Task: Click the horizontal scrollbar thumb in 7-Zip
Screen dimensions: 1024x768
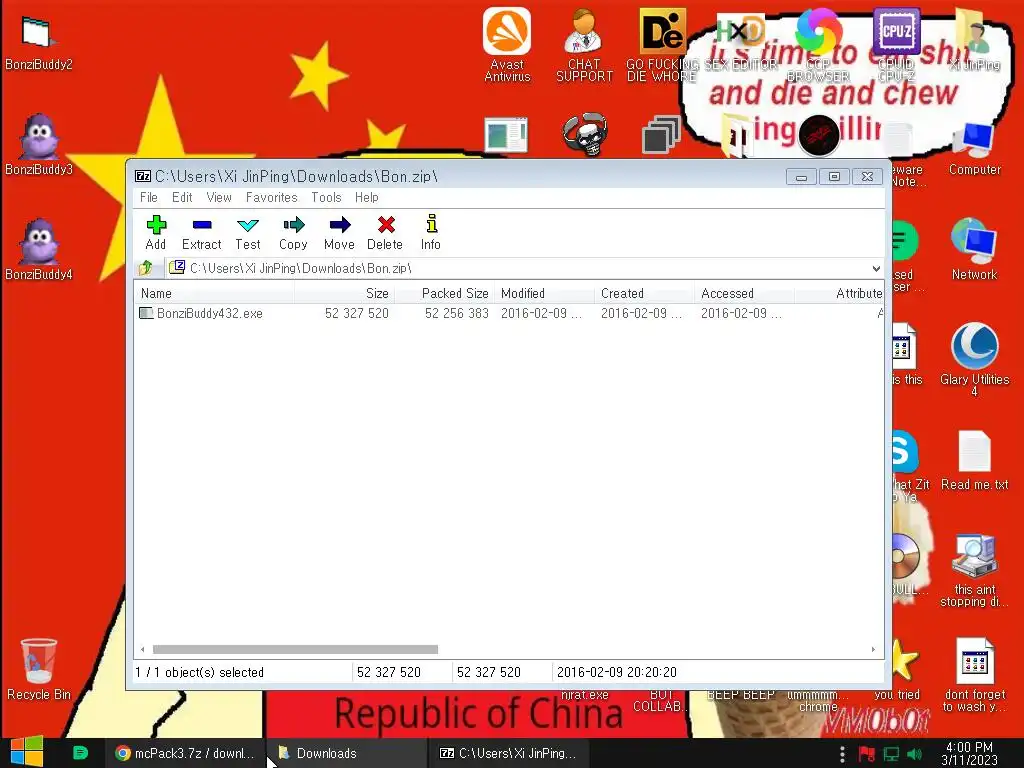Action: pyautogui.click(x=295, y=649)
